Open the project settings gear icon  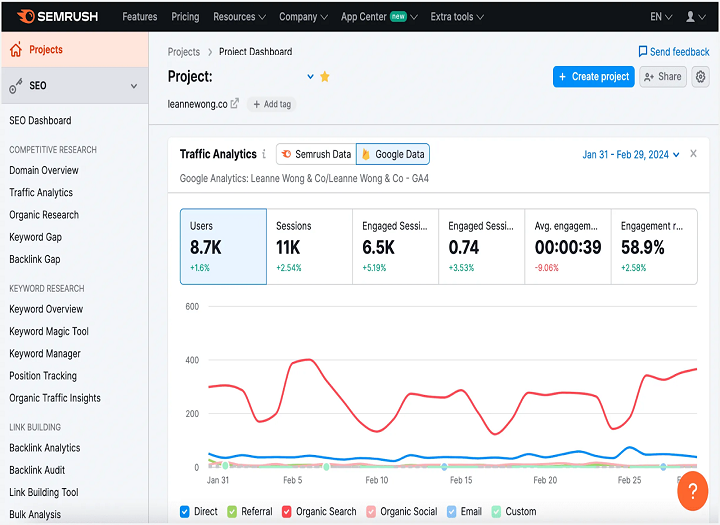click(x=700, y=77)
